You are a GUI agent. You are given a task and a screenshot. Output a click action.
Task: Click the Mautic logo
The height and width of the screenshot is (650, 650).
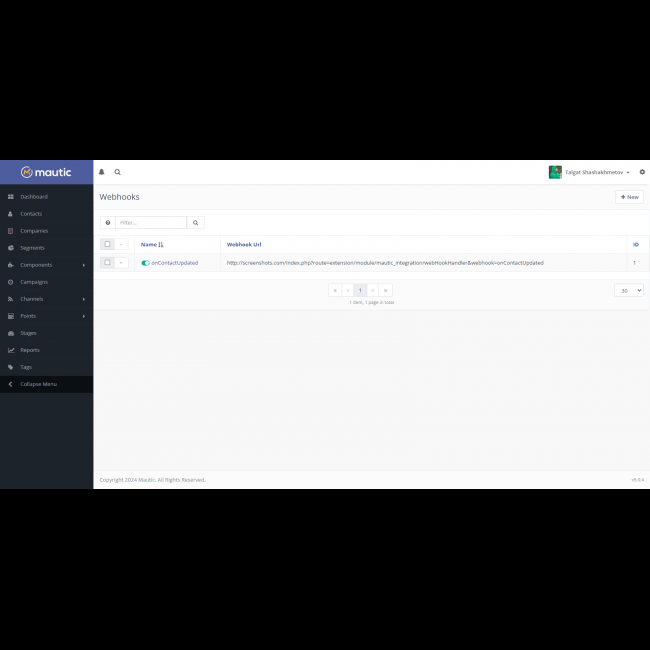(x=46, y=172)
